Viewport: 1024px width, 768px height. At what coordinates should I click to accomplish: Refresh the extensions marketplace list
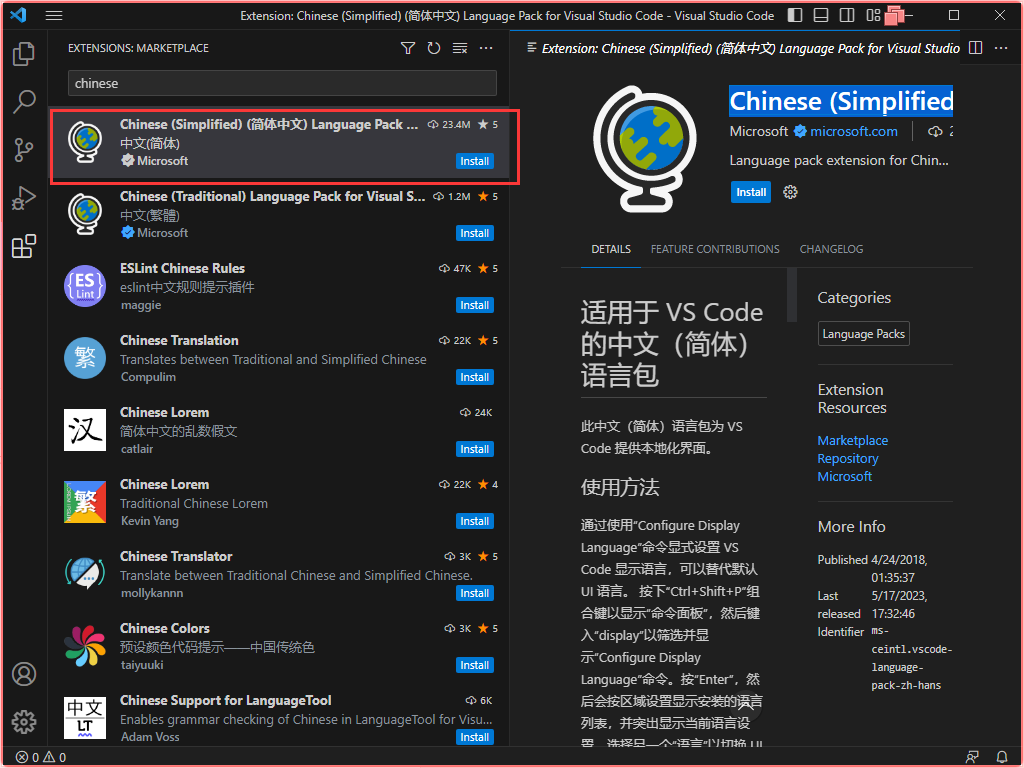point(434,48)
